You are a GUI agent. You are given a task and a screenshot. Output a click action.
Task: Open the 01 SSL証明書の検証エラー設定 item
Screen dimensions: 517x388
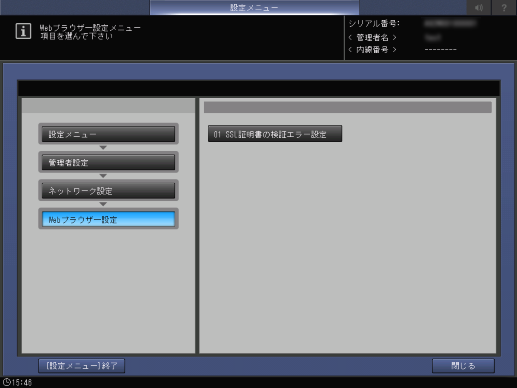point(275,134)
